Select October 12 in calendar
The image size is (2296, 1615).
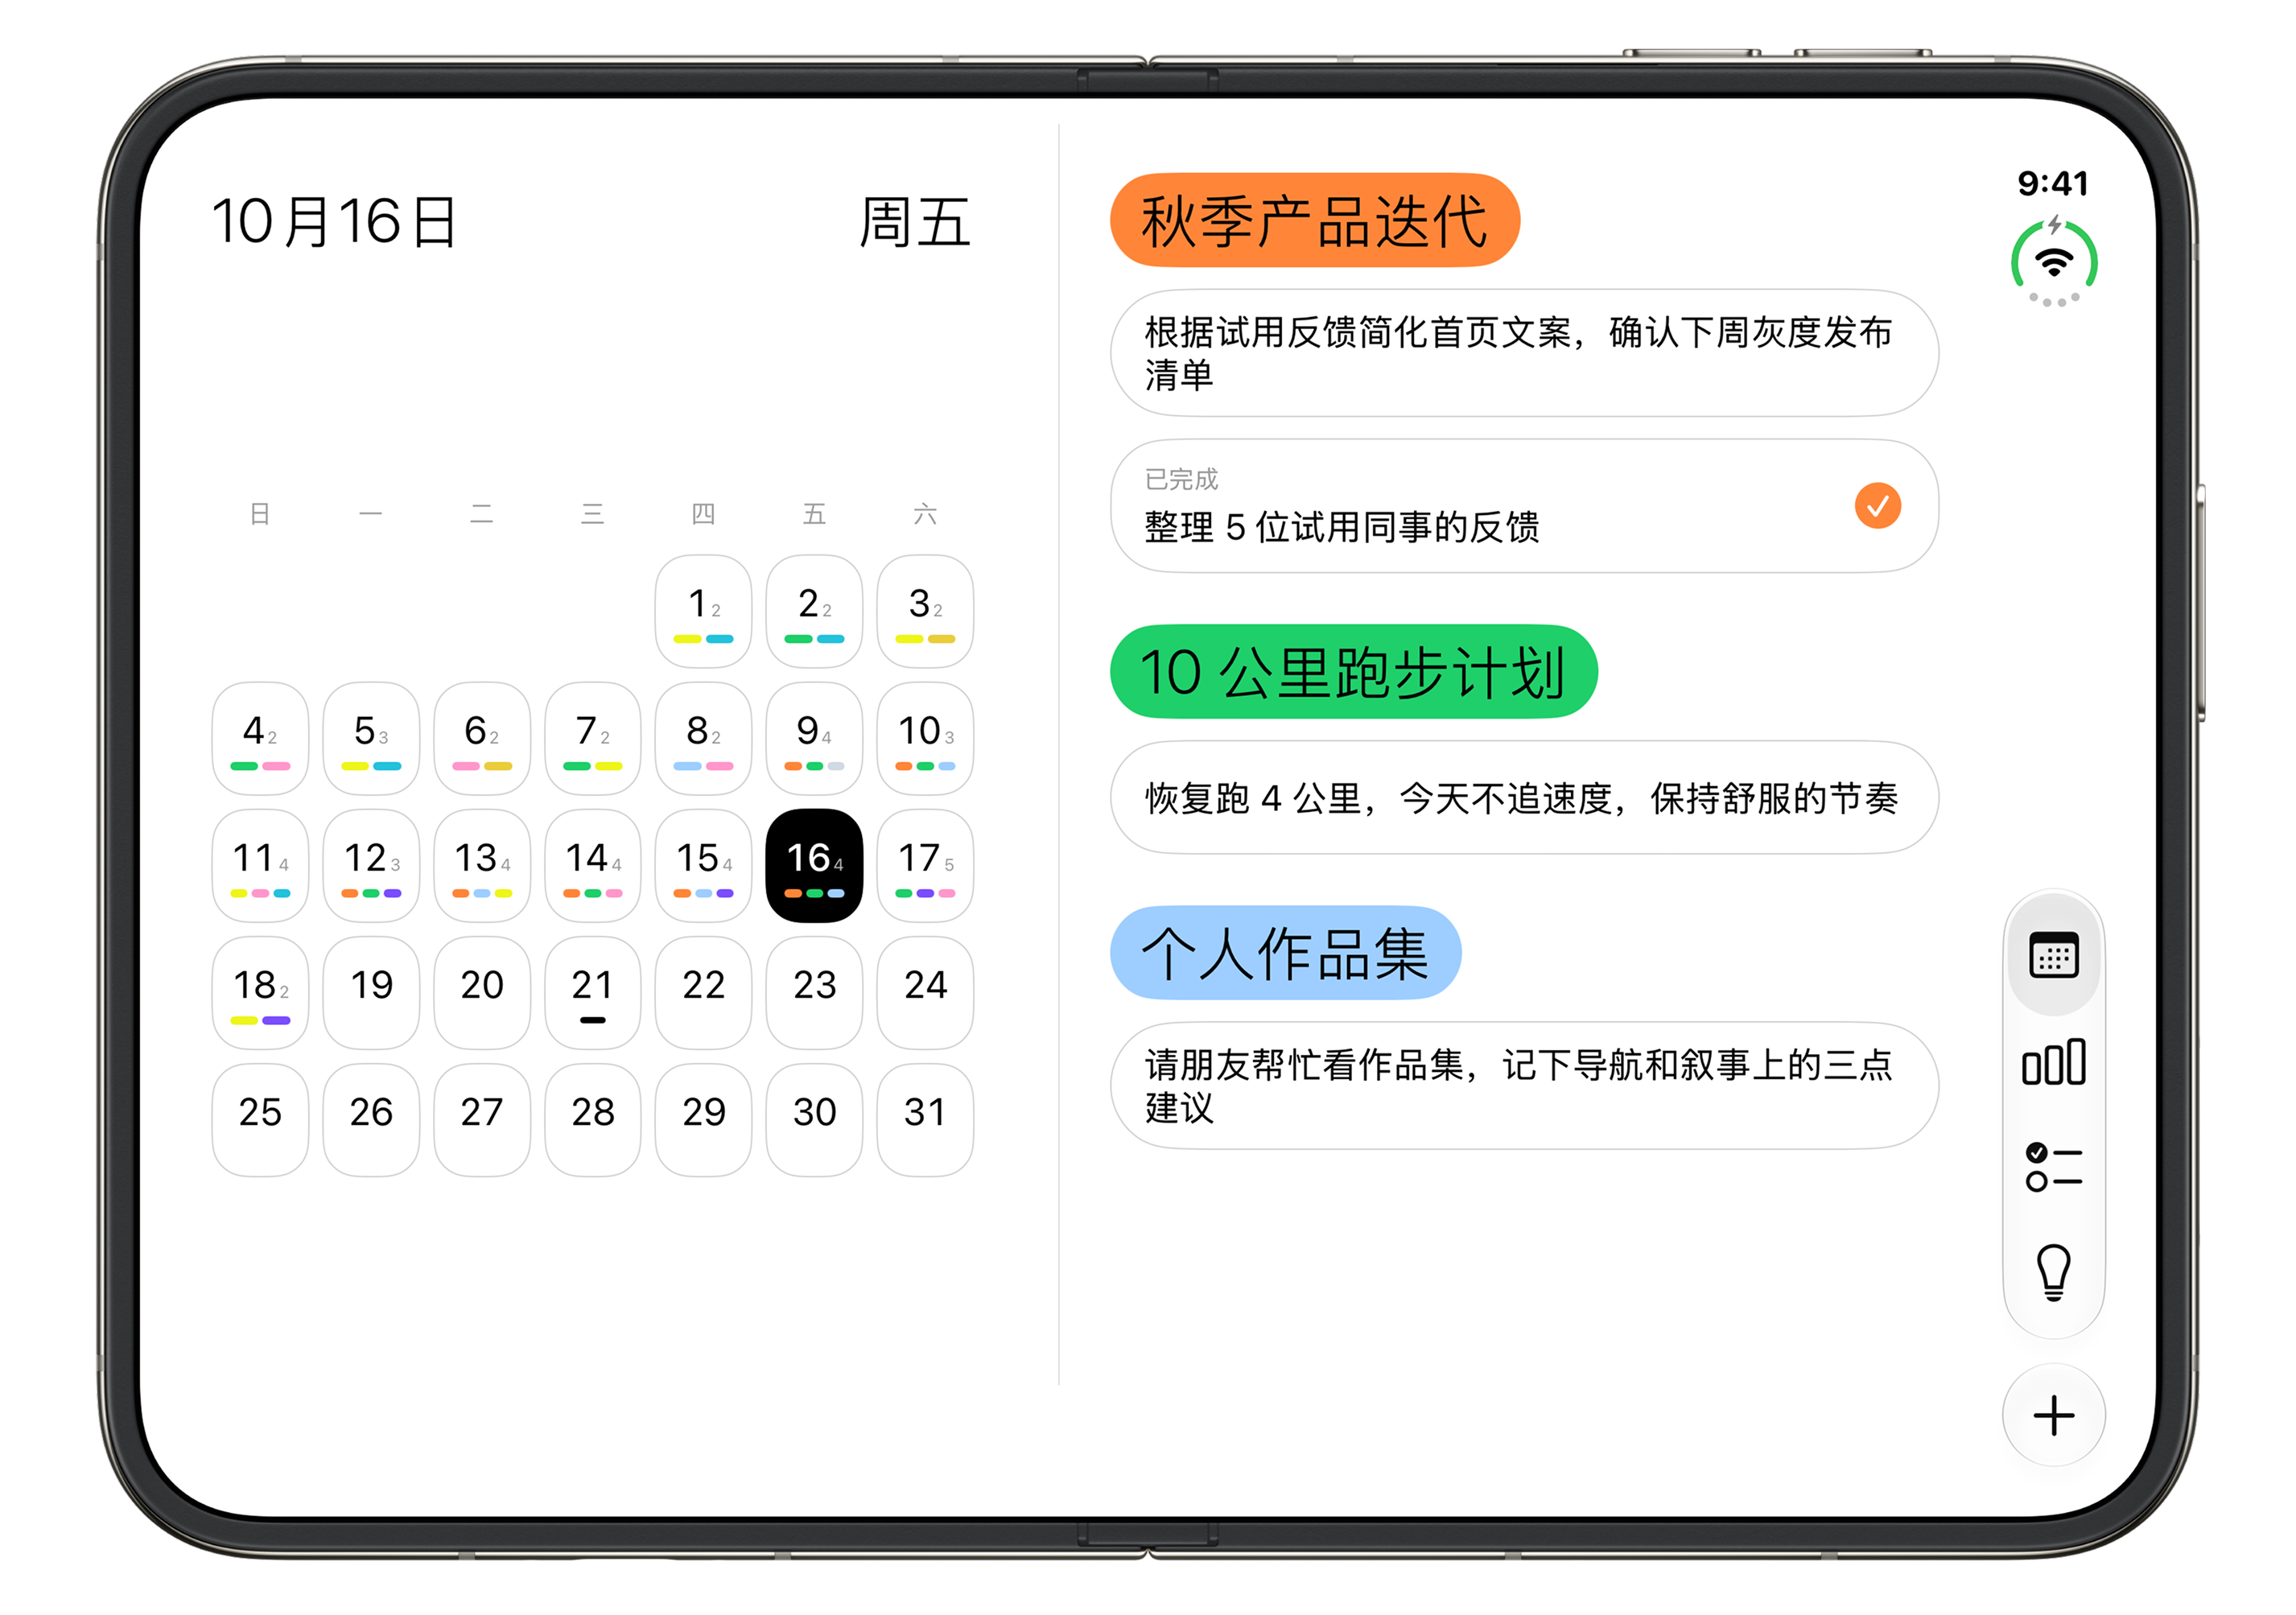pyautogui.click(x=371, y=865)
